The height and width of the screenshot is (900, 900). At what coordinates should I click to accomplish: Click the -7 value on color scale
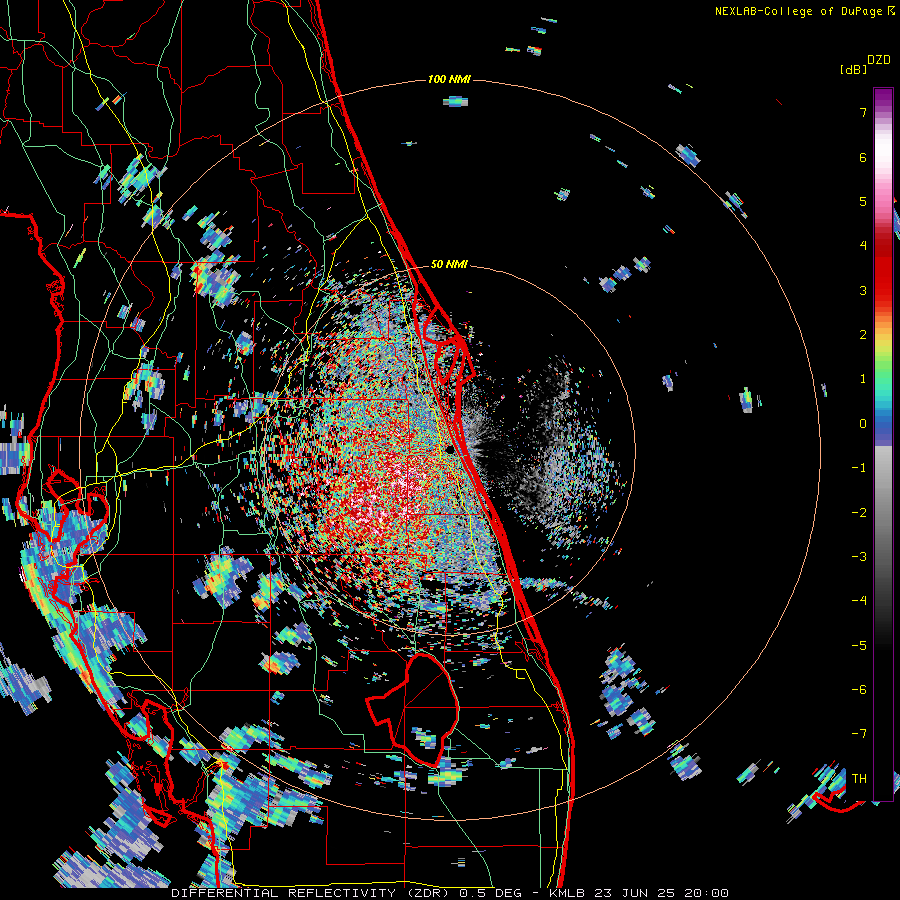(859, 734)
